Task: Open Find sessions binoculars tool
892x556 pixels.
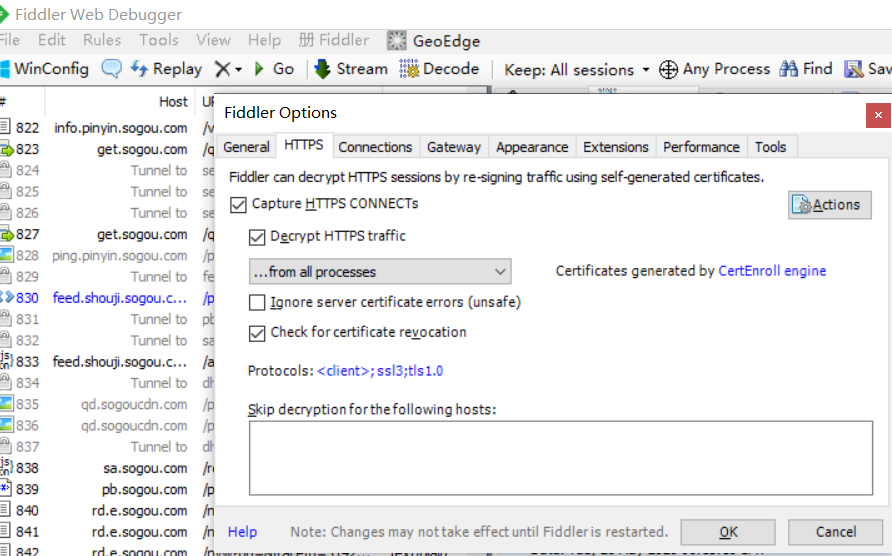Action: (x=806, y=69)
